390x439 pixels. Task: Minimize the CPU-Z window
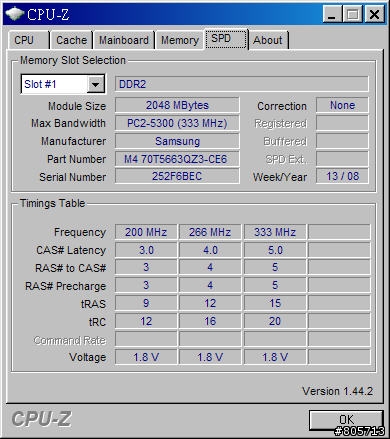click(x=332, y=15)
